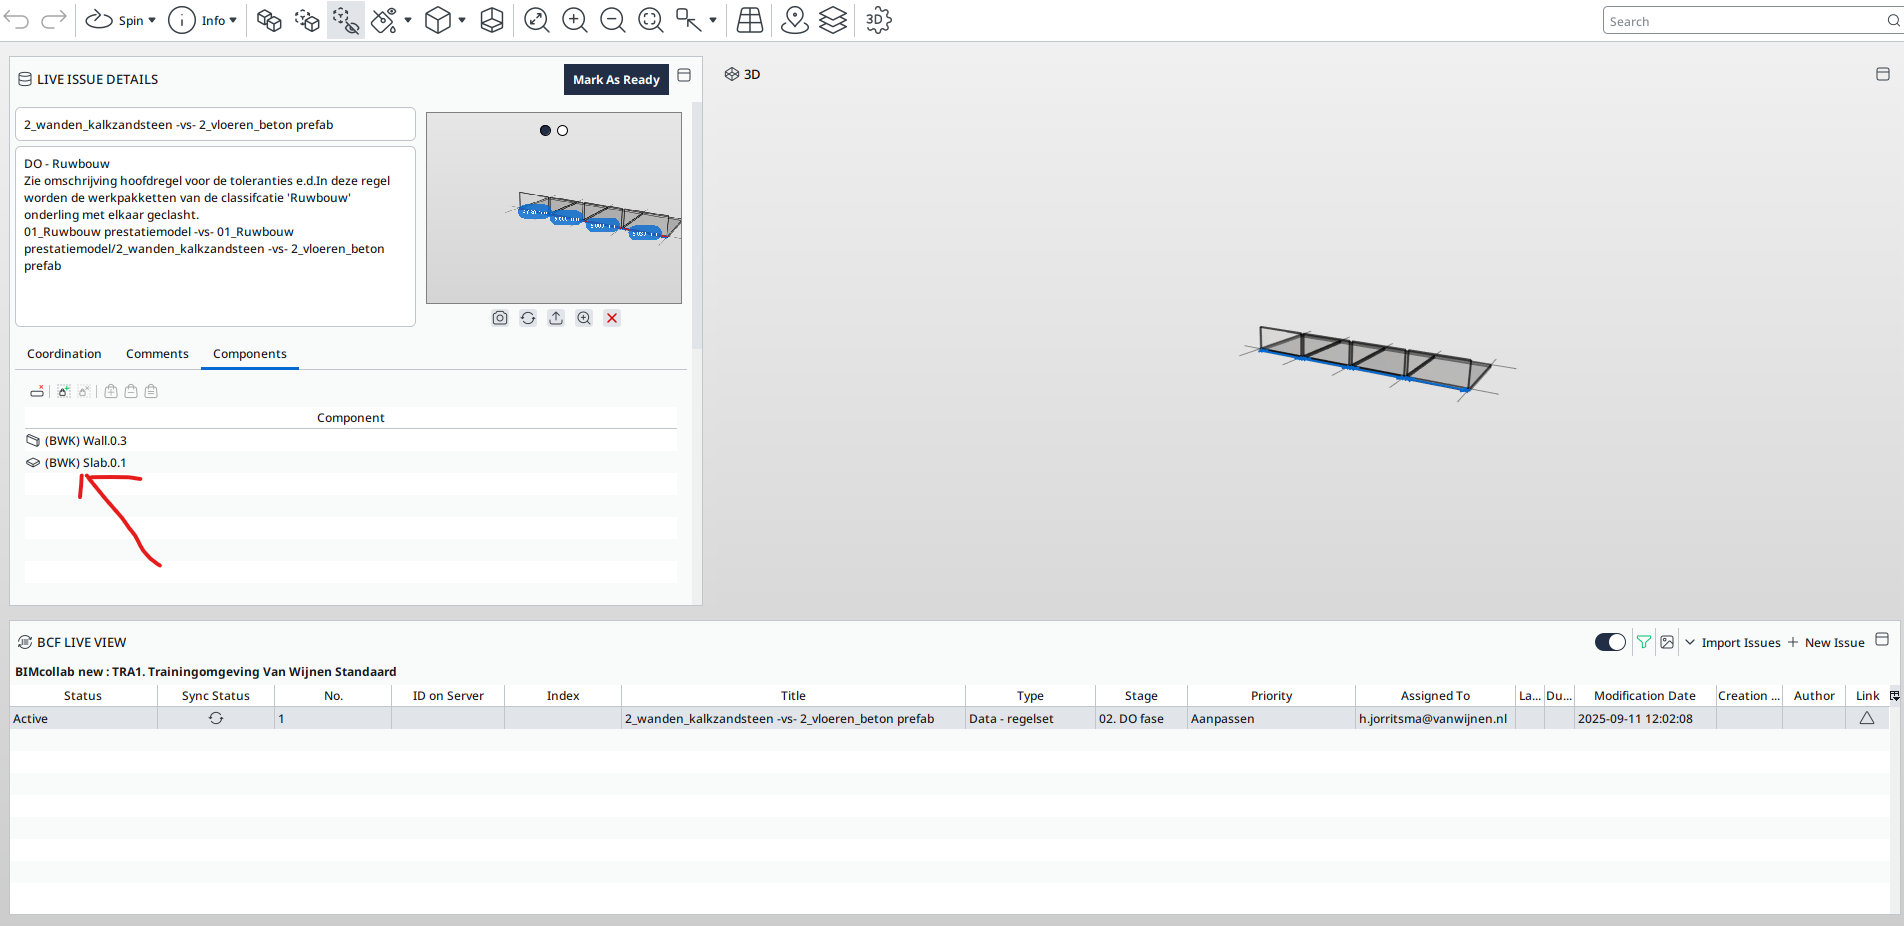
Task: Toggle the grid floor plan icon
Action: 750,20
